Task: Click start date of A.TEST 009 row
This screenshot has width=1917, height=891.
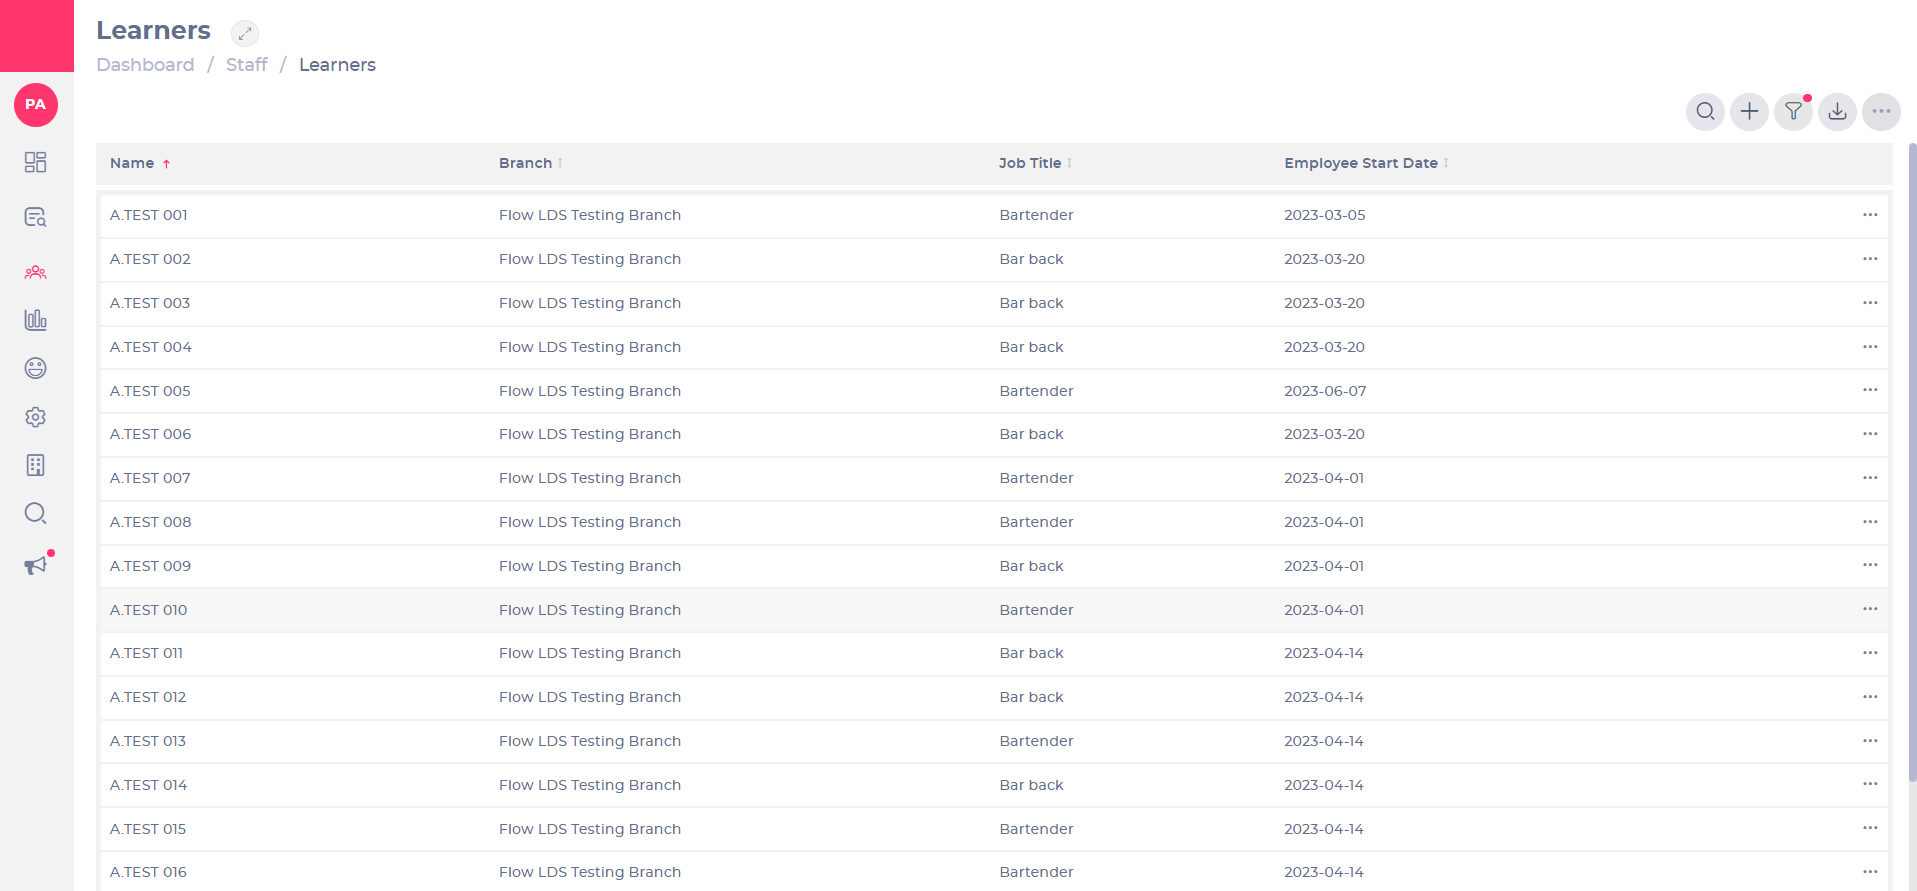Action: click(1324, 566)
